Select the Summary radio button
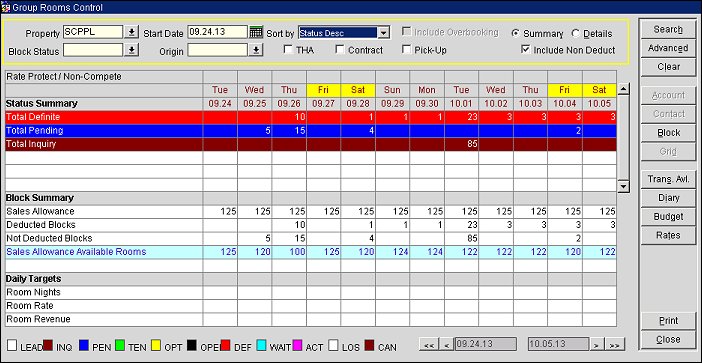Screen dimensions: 702x363 [x=515, y=33]
